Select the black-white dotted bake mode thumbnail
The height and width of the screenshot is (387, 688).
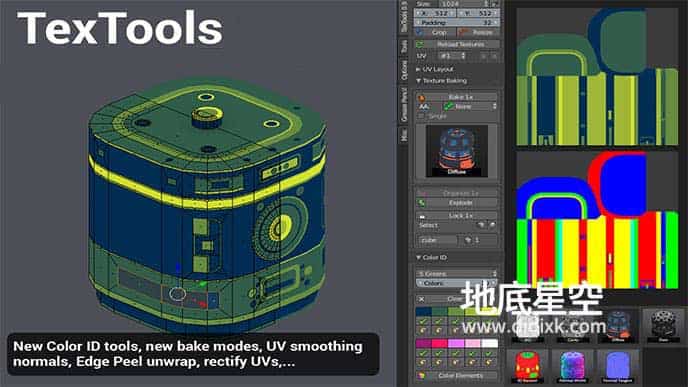663,326
